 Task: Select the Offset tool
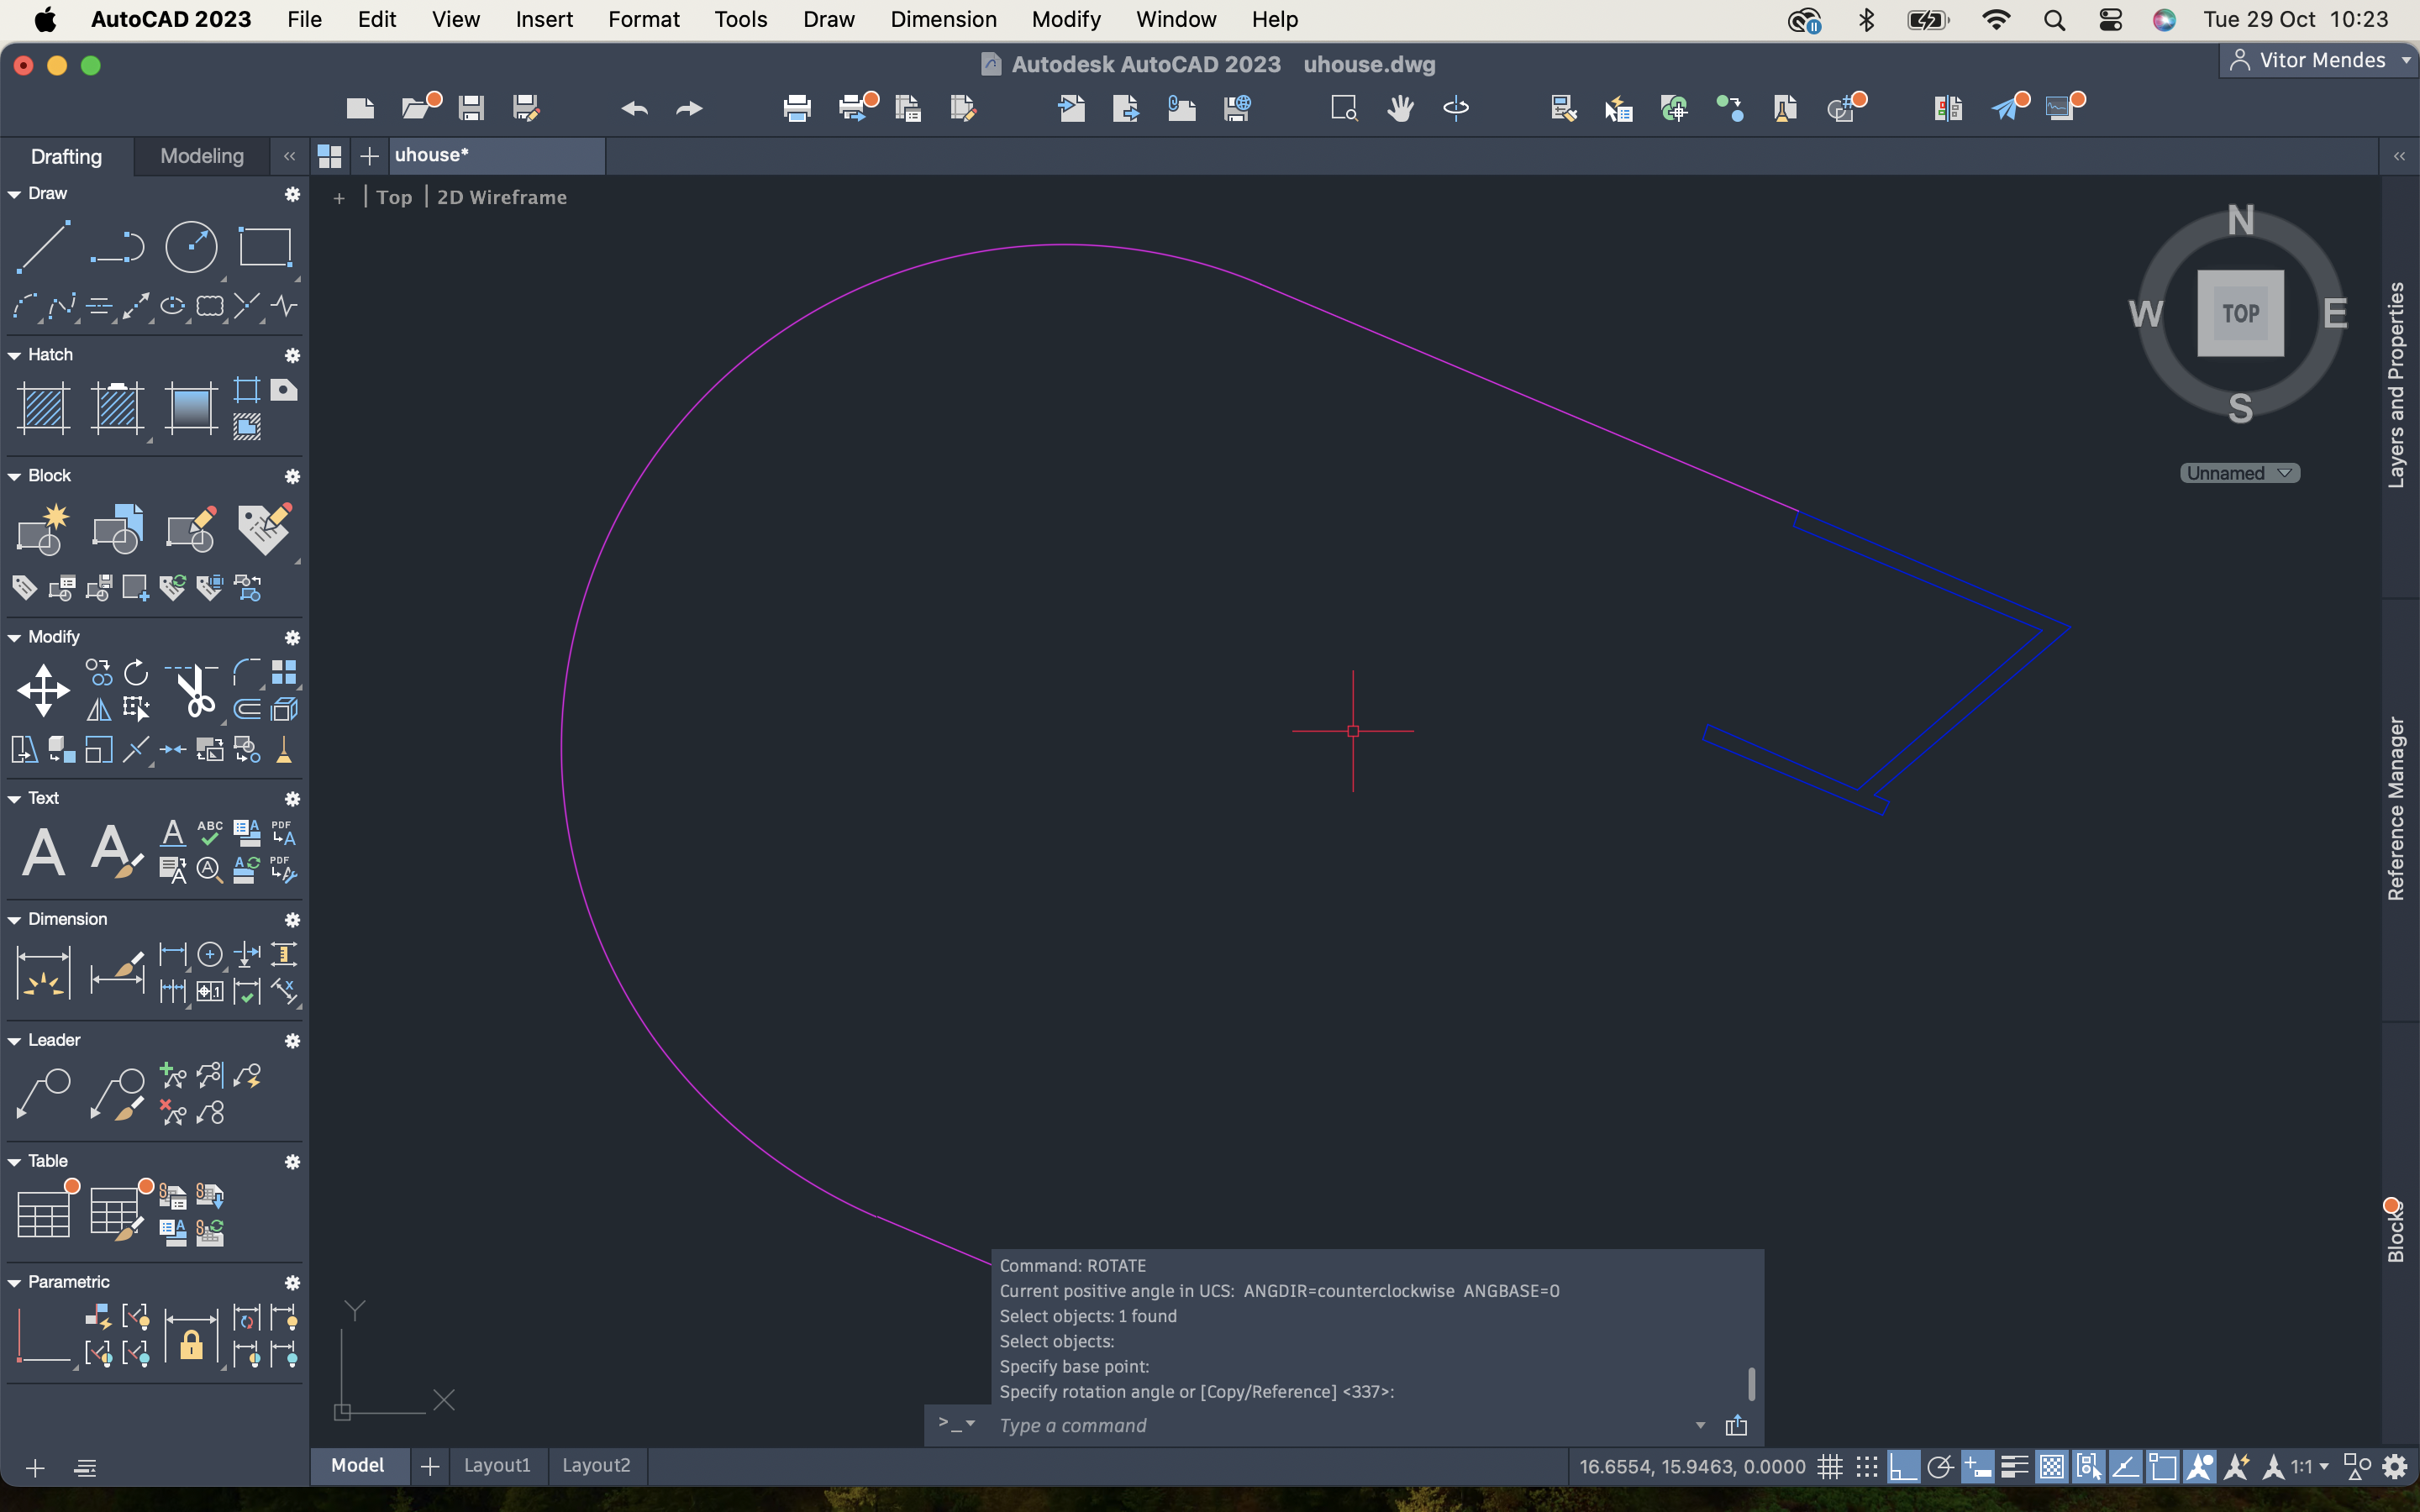[247, 710]
